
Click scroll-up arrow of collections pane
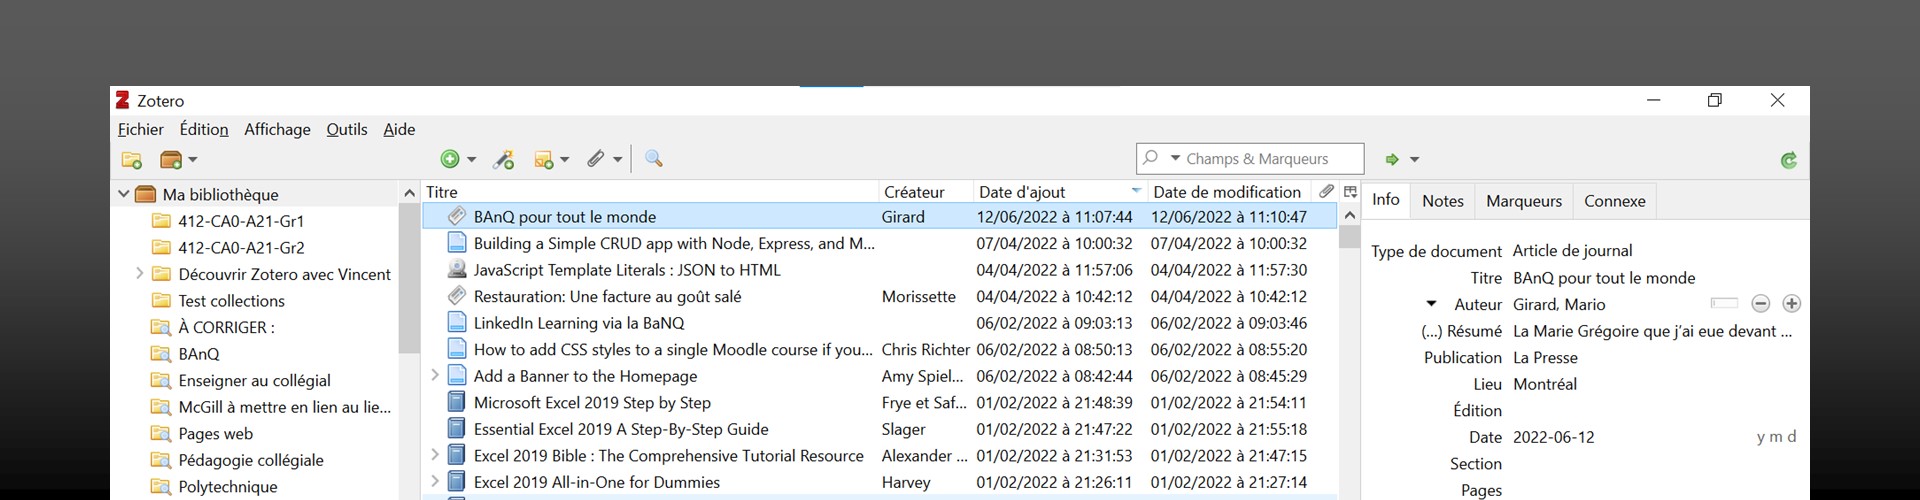[409, 192]
